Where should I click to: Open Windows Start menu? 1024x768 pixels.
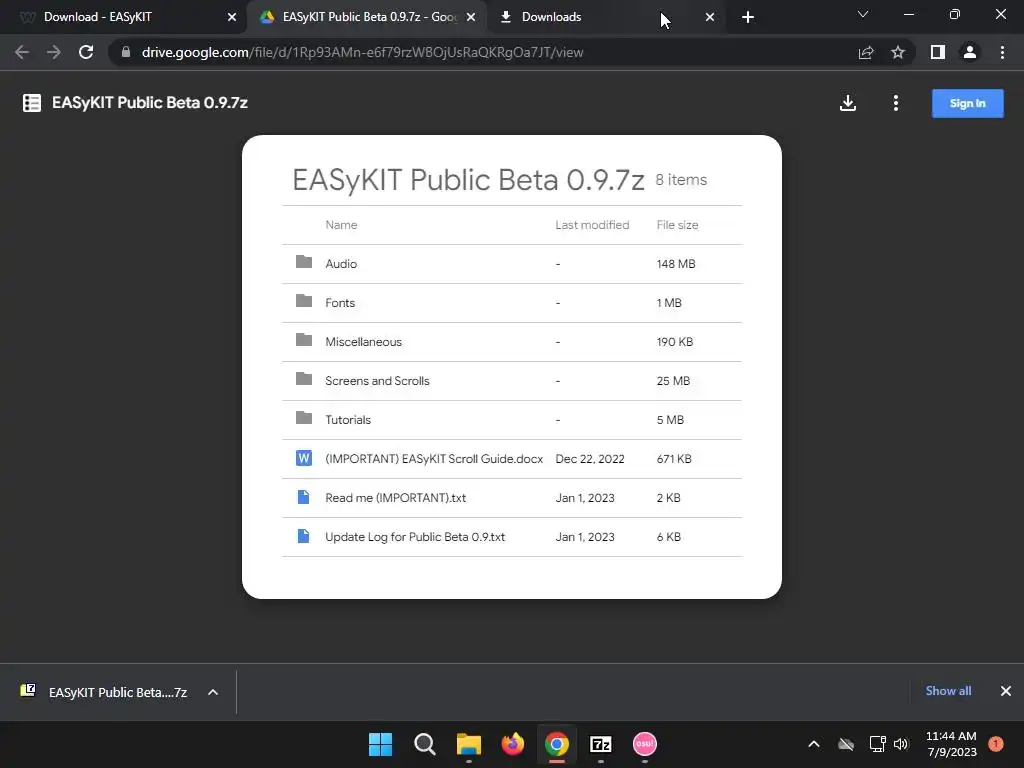pos(380,744)
